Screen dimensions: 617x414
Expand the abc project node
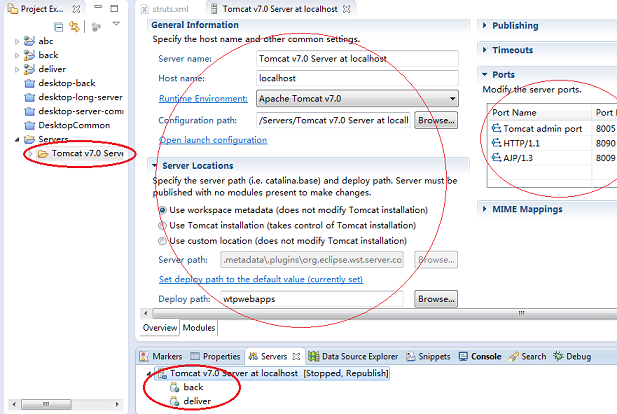point(17,41)
